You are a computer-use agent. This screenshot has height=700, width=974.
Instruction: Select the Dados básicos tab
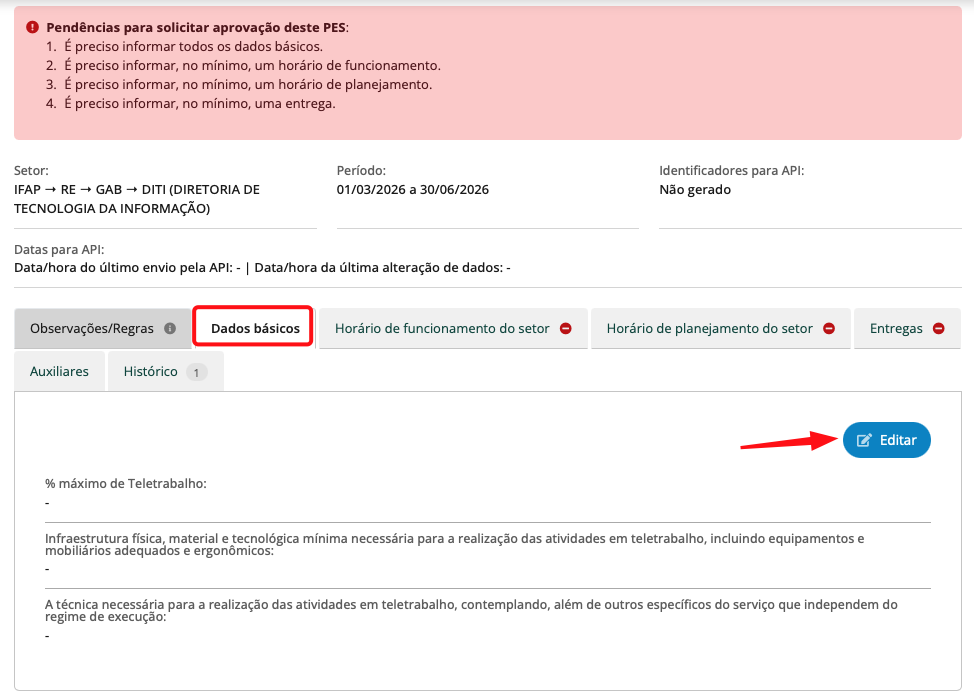point(255,328)
